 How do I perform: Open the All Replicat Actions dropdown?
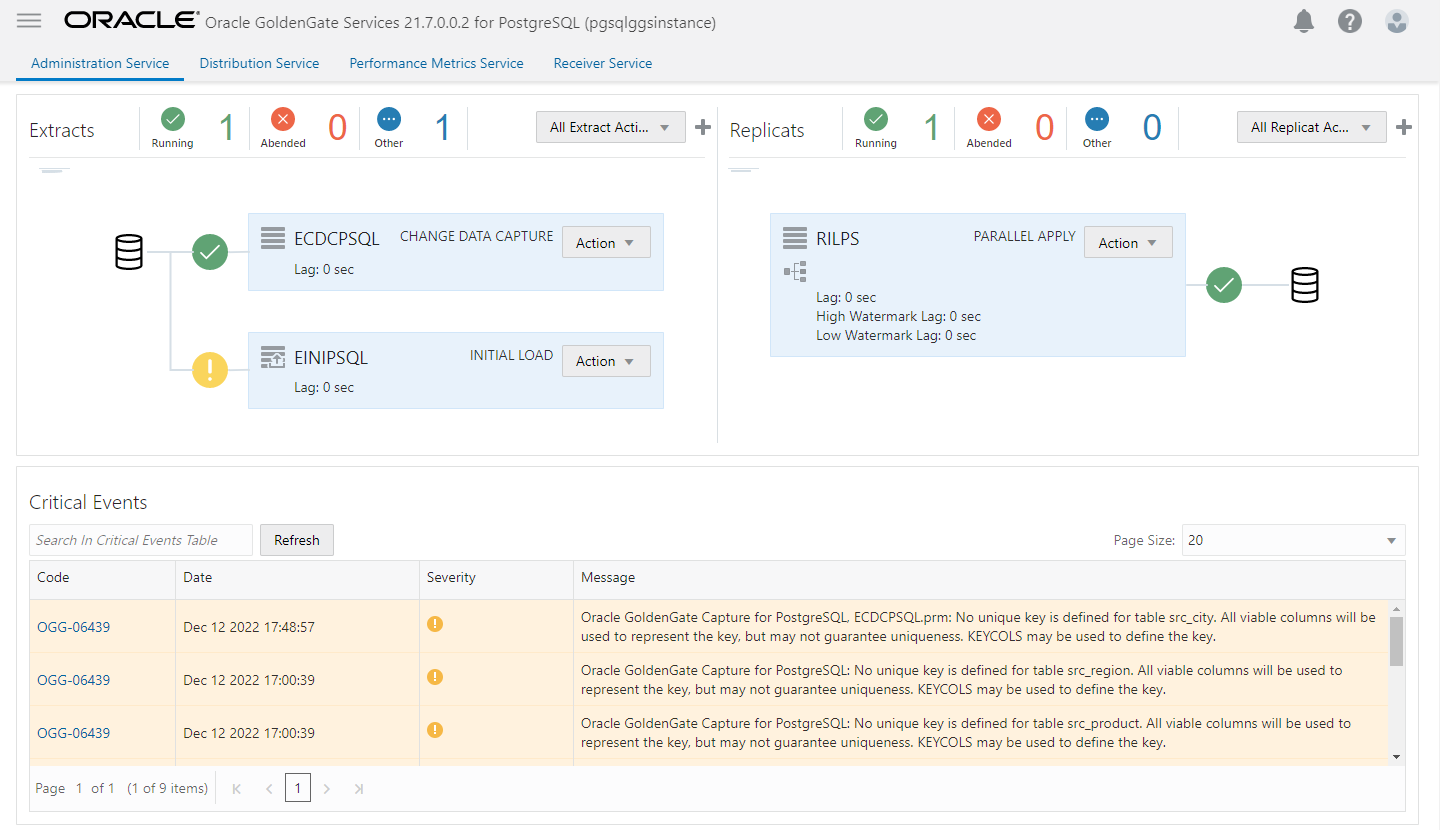point(1311,127)
